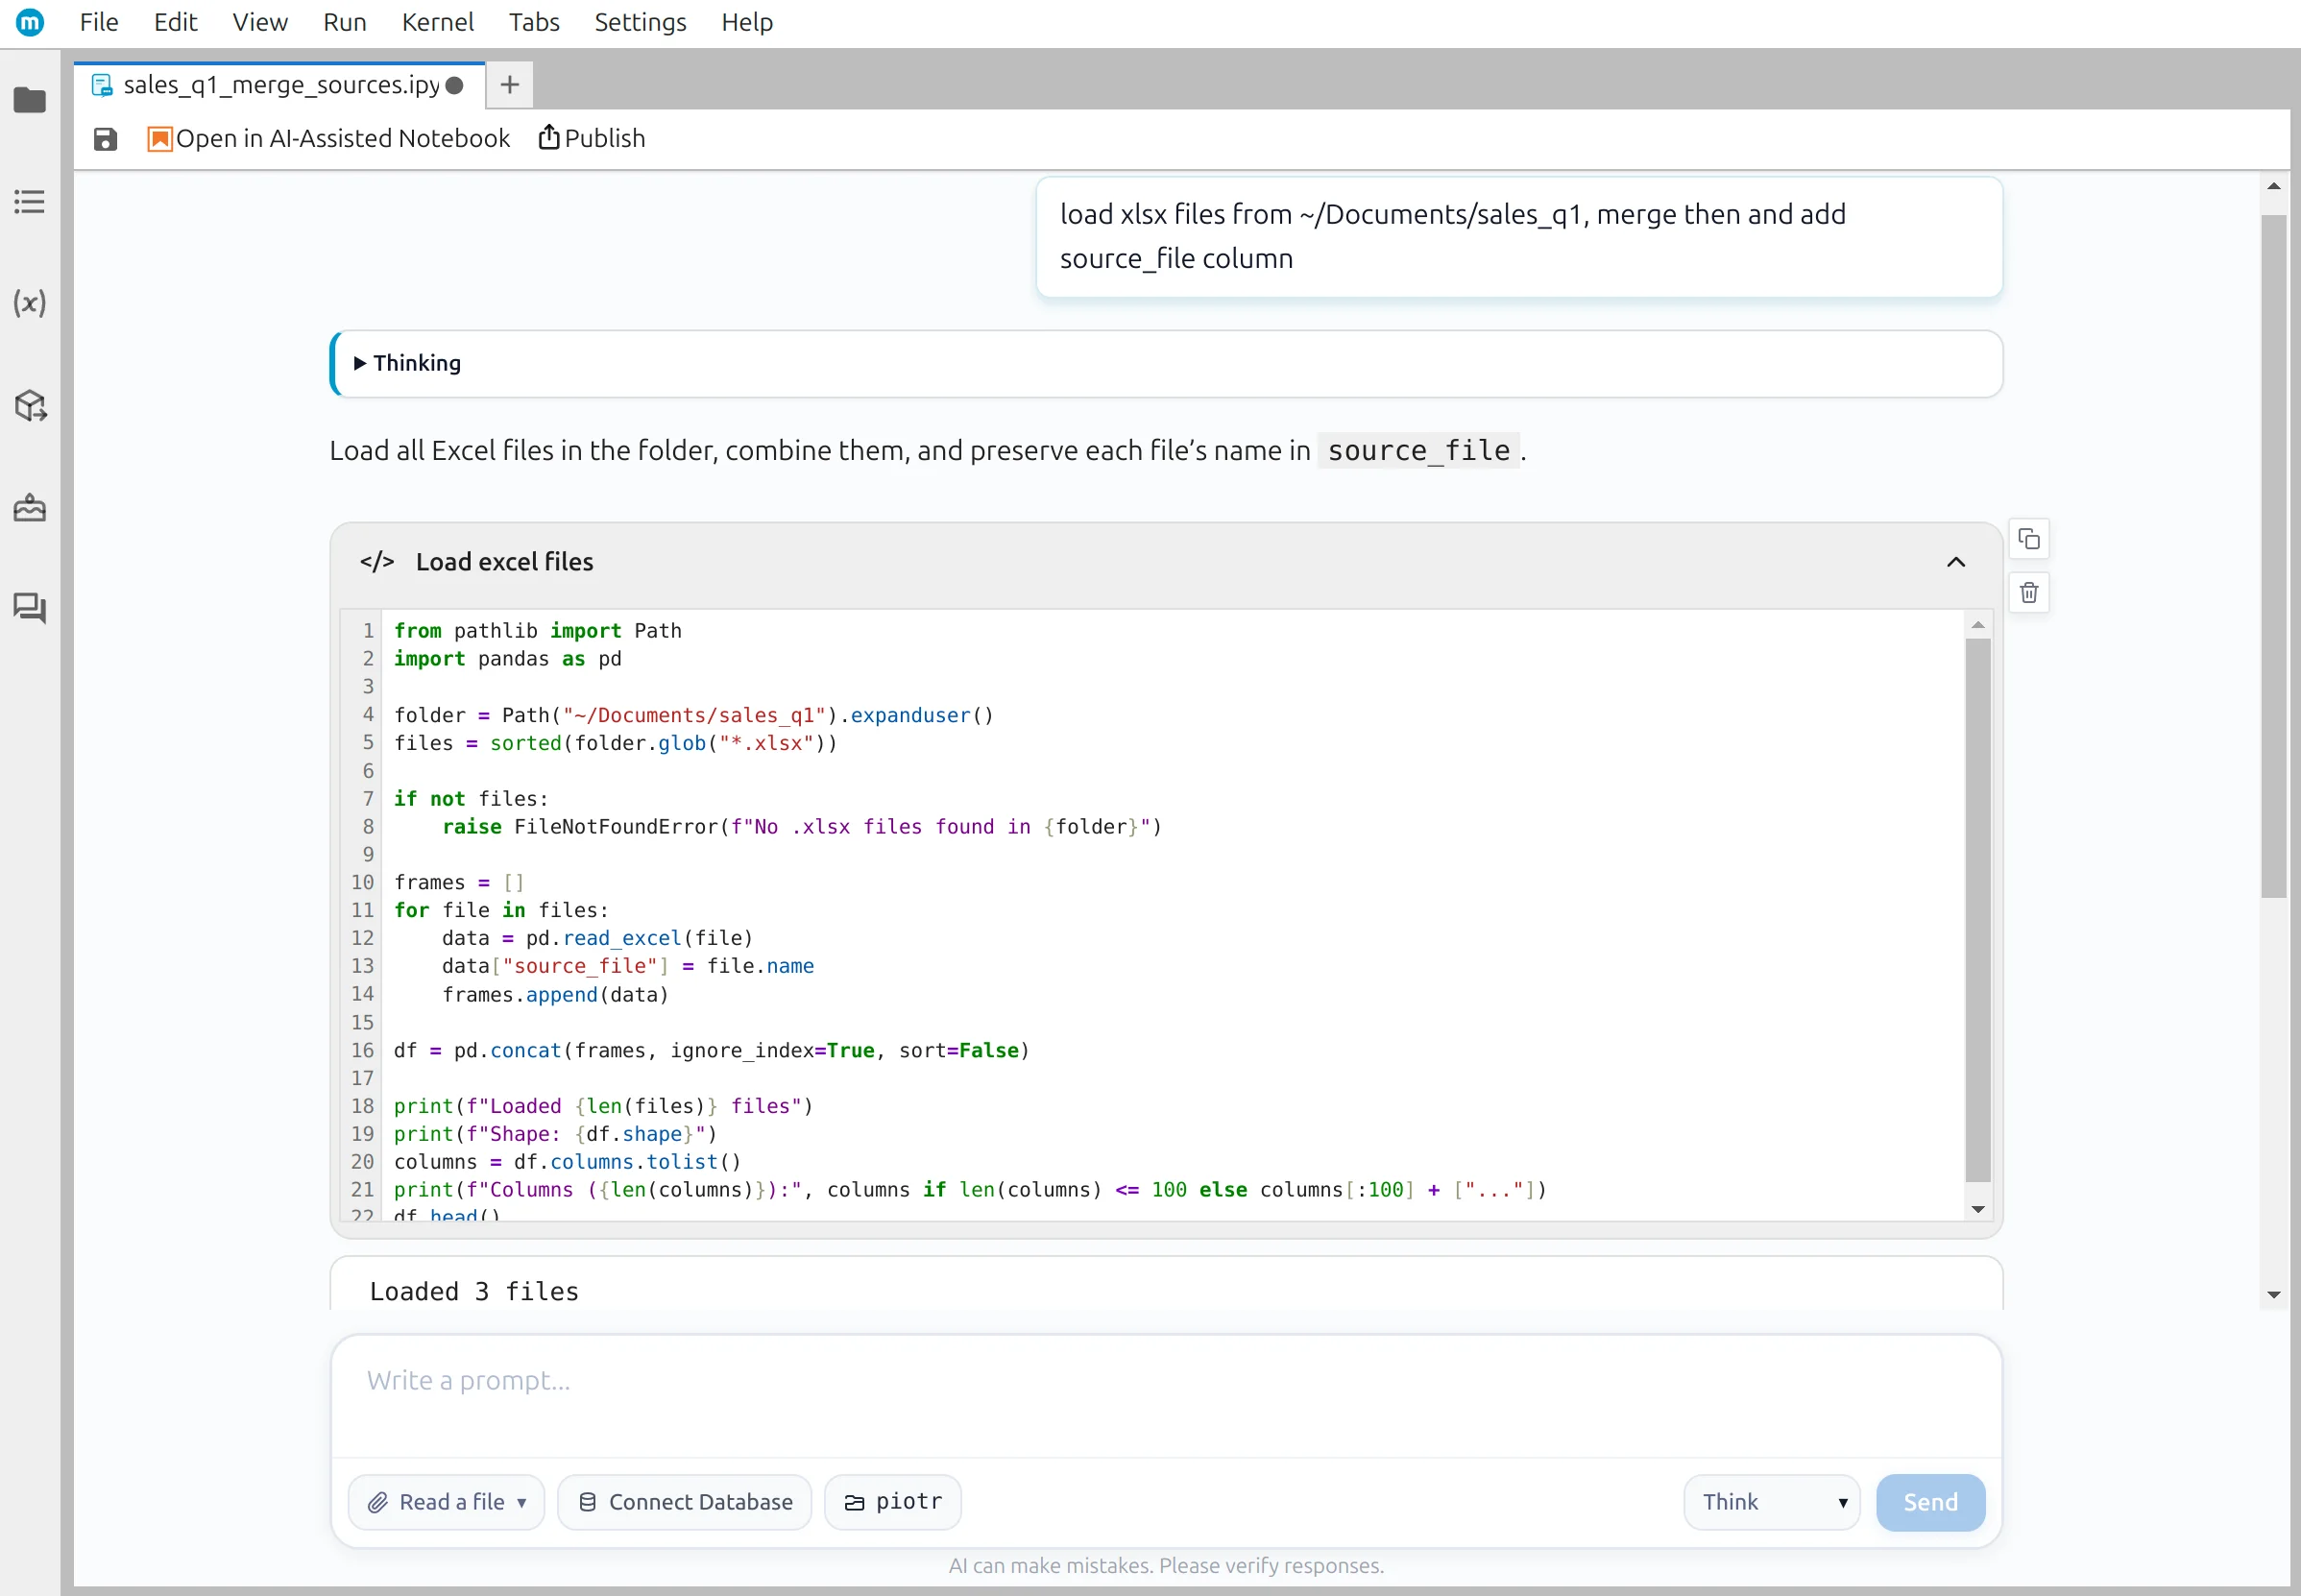
Task: Open the Think mode dropdown
Action: tap(1771, 1502)
